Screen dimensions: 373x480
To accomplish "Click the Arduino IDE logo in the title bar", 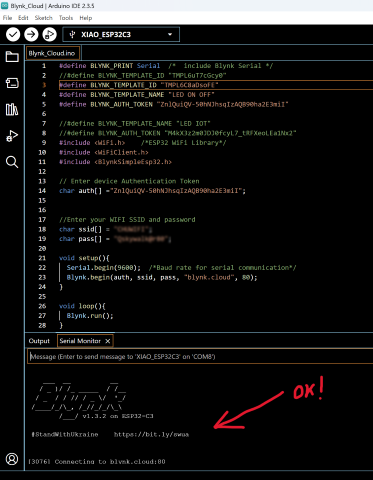I will pyautogui.click(x=5, y=5).
